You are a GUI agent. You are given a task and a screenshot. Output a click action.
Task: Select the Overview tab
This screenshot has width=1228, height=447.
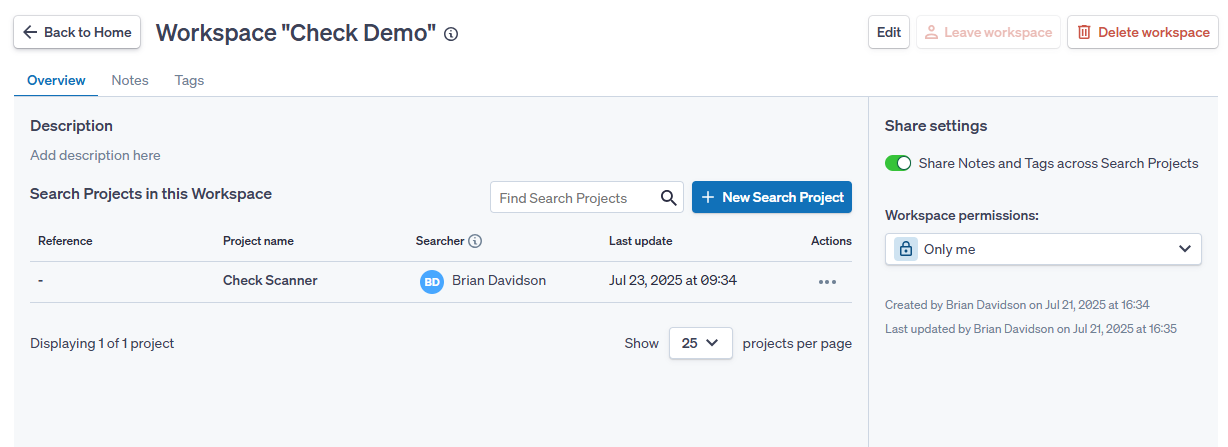point(56,80)
